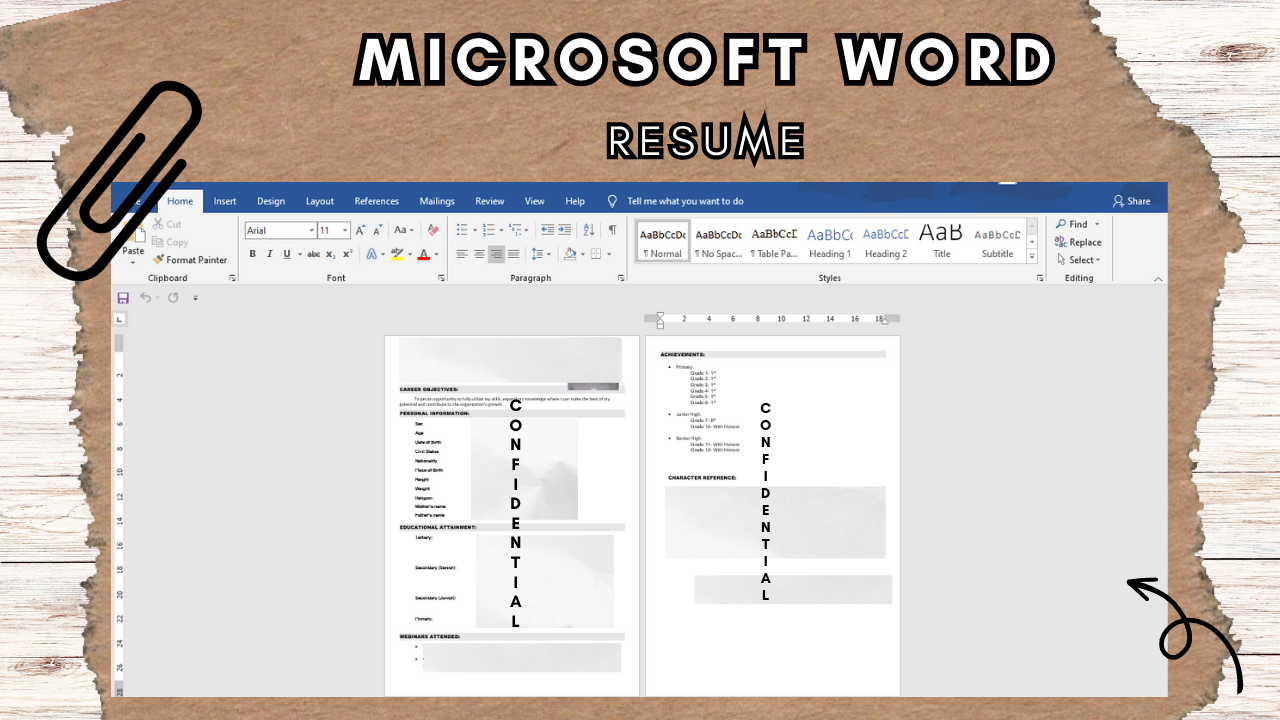The image size is (1280, 720).
Task: Open the Help tab
Action: 575,201
